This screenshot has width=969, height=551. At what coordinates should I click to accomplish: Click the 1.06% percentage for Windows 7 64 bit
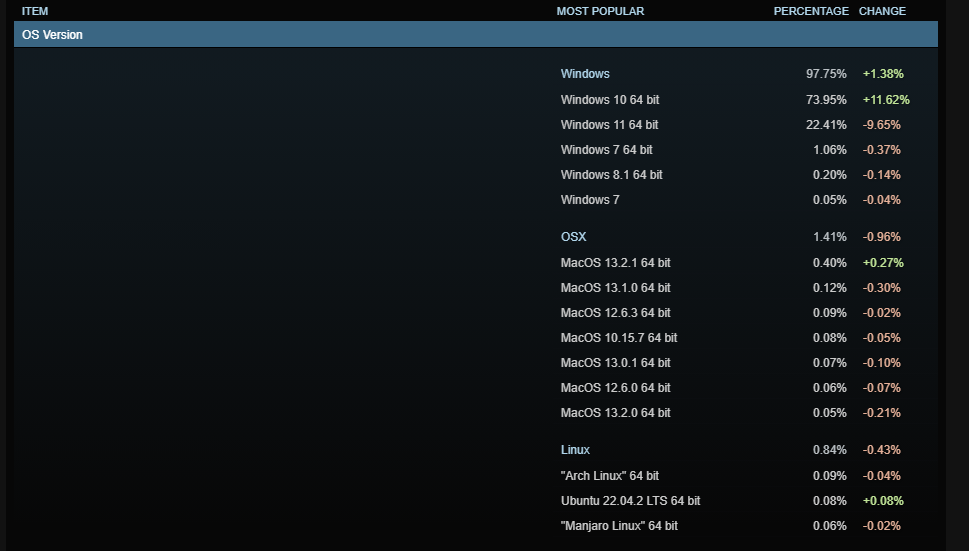[x=830, y=149]
